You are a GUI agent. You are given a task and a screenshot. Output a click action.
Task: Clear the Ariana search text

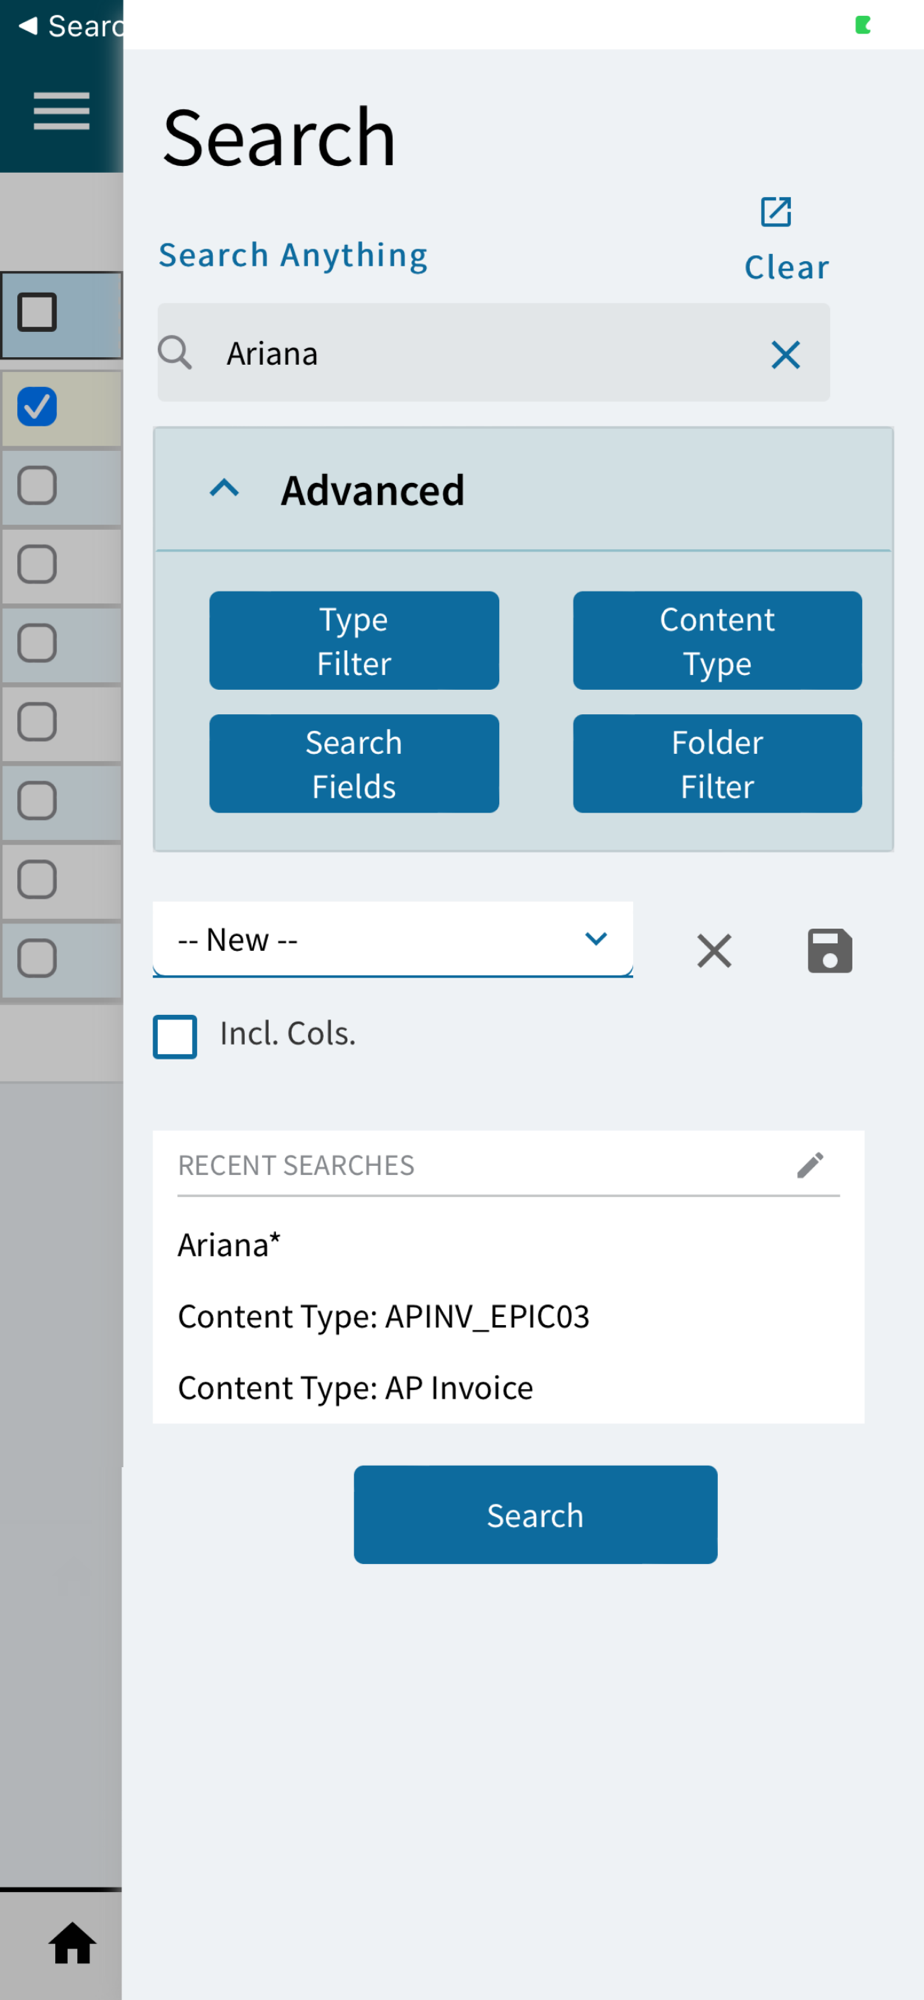785,354
